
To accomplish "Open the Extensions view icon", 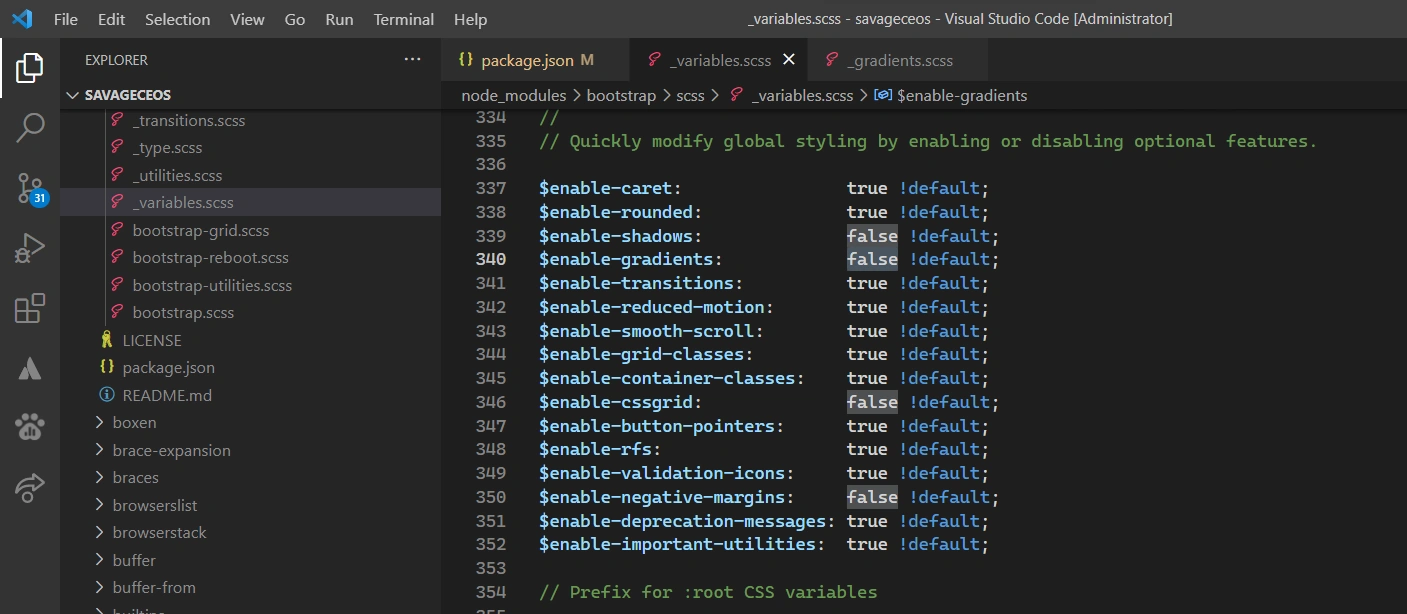I will pyautogui.click(x=29, y=309).
